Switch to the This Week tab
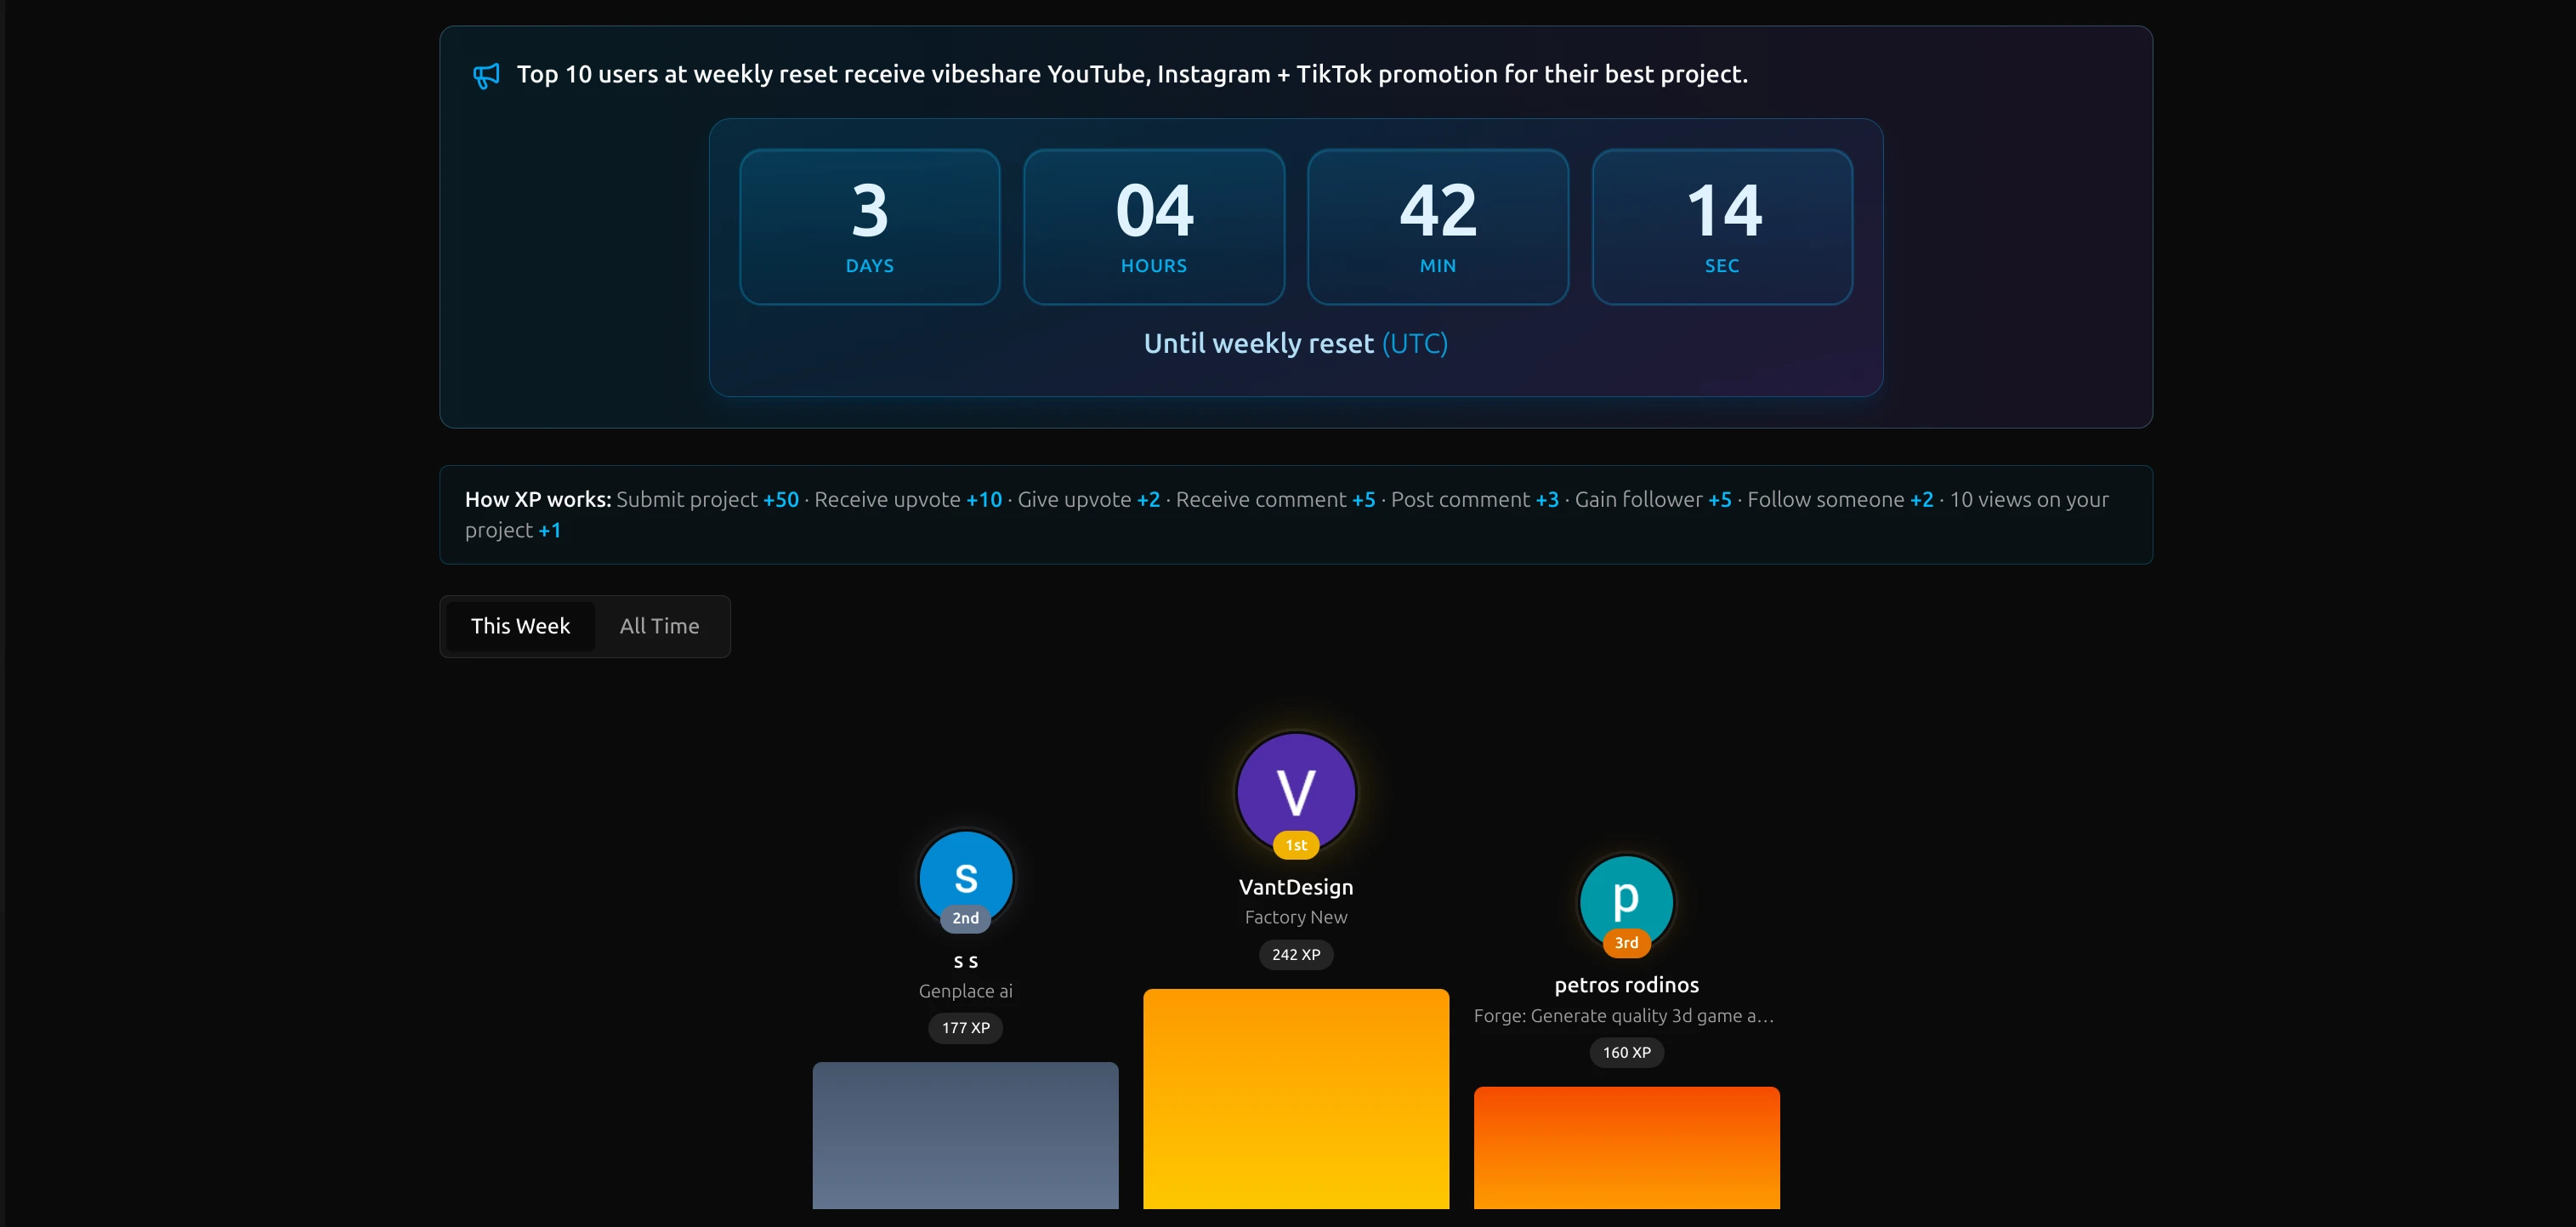The height and width of the screenshot is (1227, 2576). coord(520,626)
